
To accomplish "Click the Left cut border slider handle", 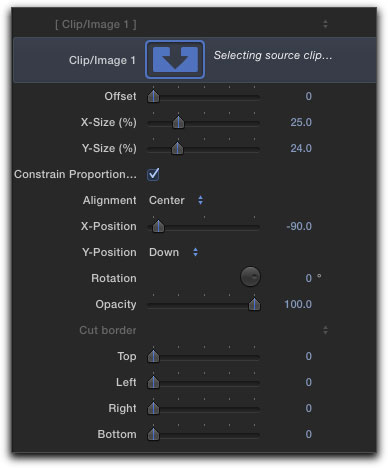I will pos(153,382).
